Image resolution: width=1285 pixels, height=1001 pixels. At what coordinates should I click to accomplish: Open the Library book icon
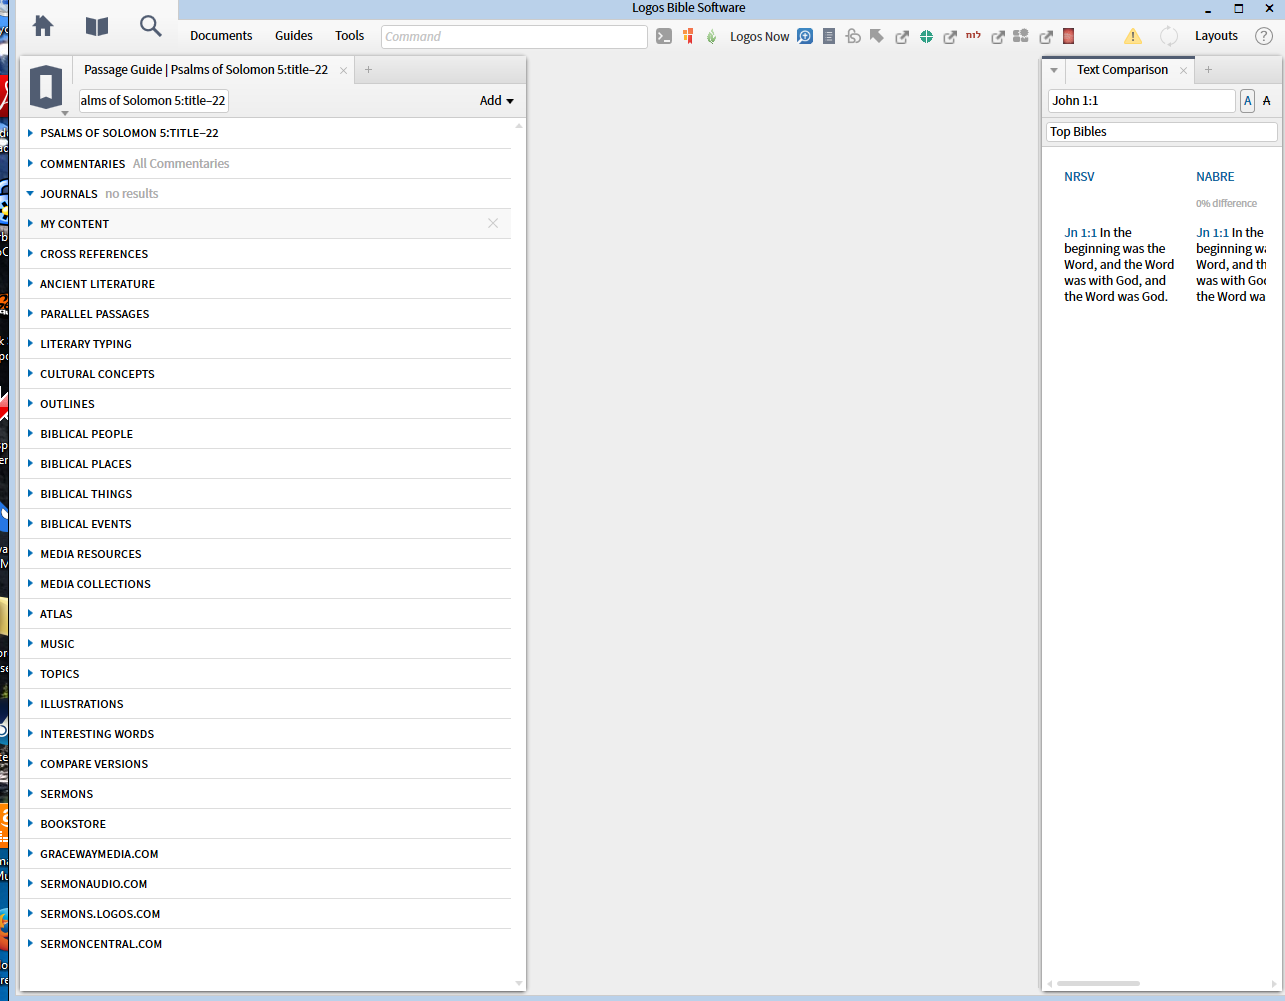(x=97, y=27)
